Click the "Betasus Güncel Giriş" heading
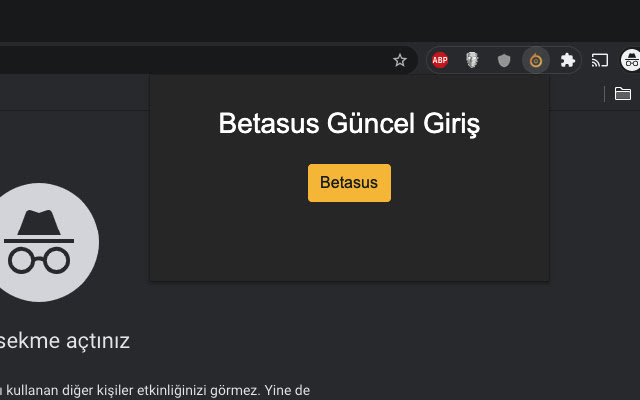640x400 pixels. [x=349, y=125]
